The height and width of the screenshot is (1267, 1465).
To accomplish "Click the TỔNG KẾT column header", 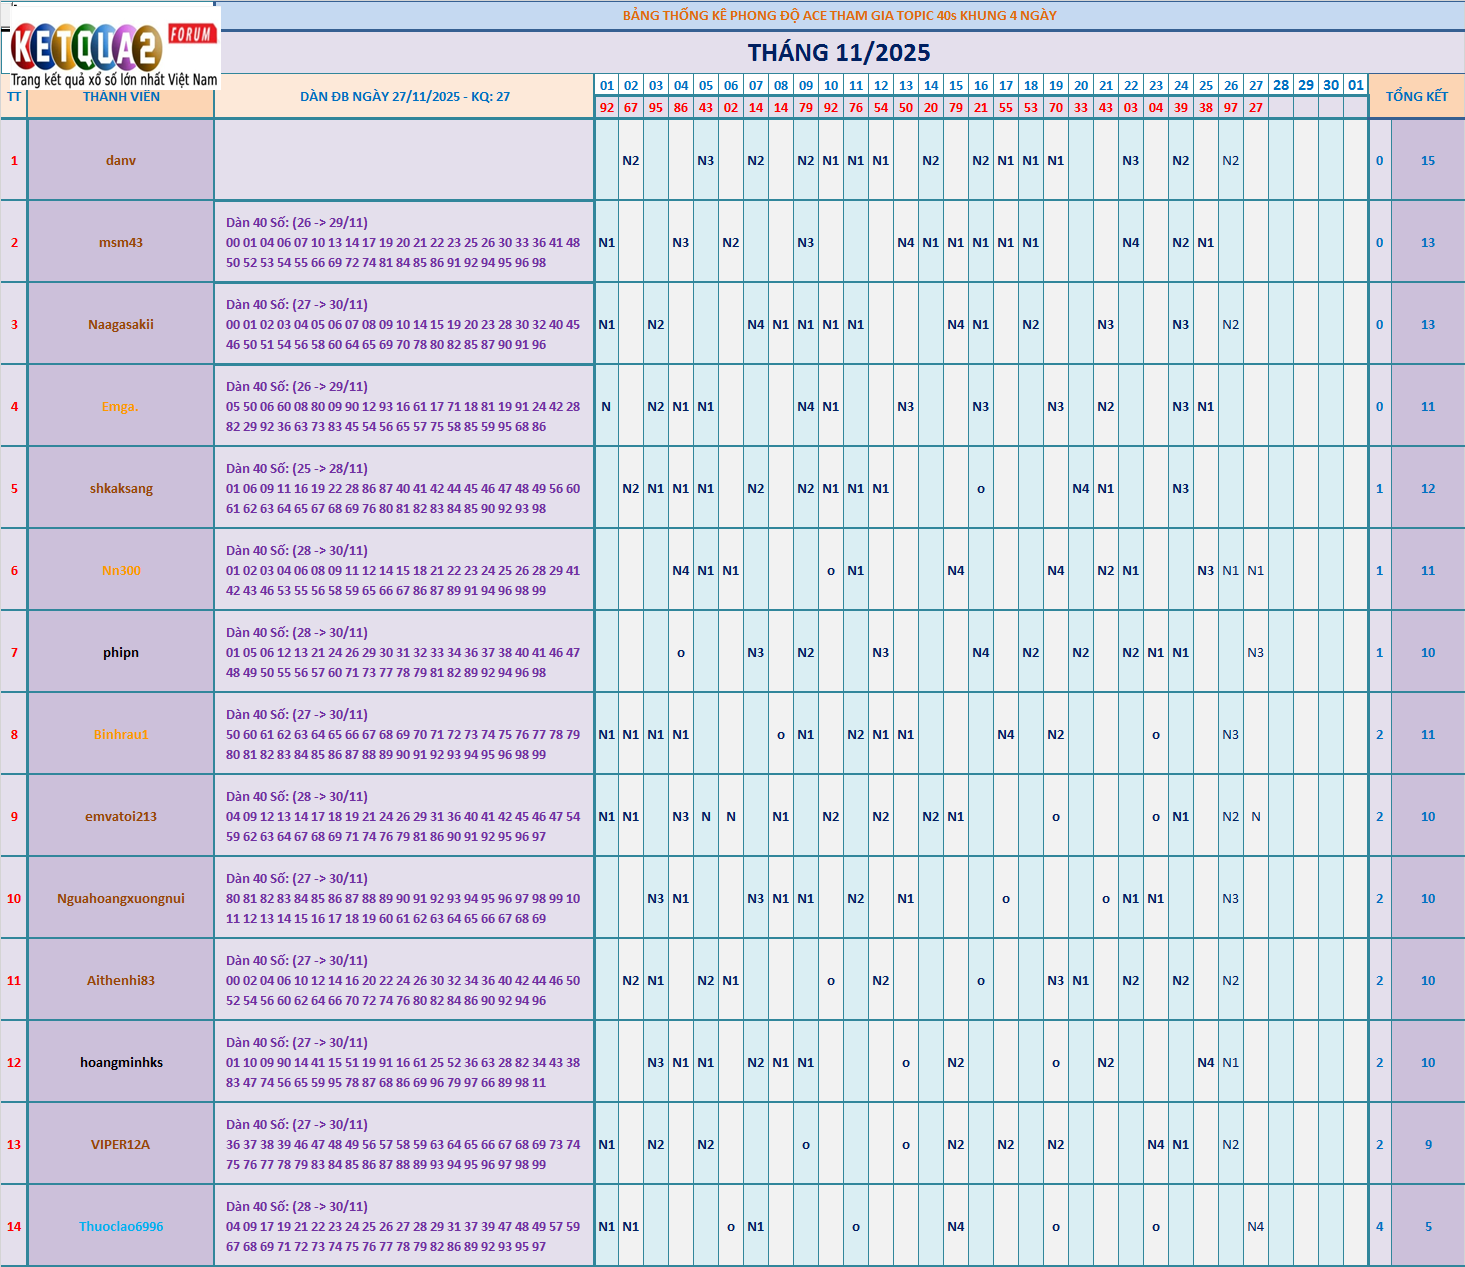I will coord(1416,96).
